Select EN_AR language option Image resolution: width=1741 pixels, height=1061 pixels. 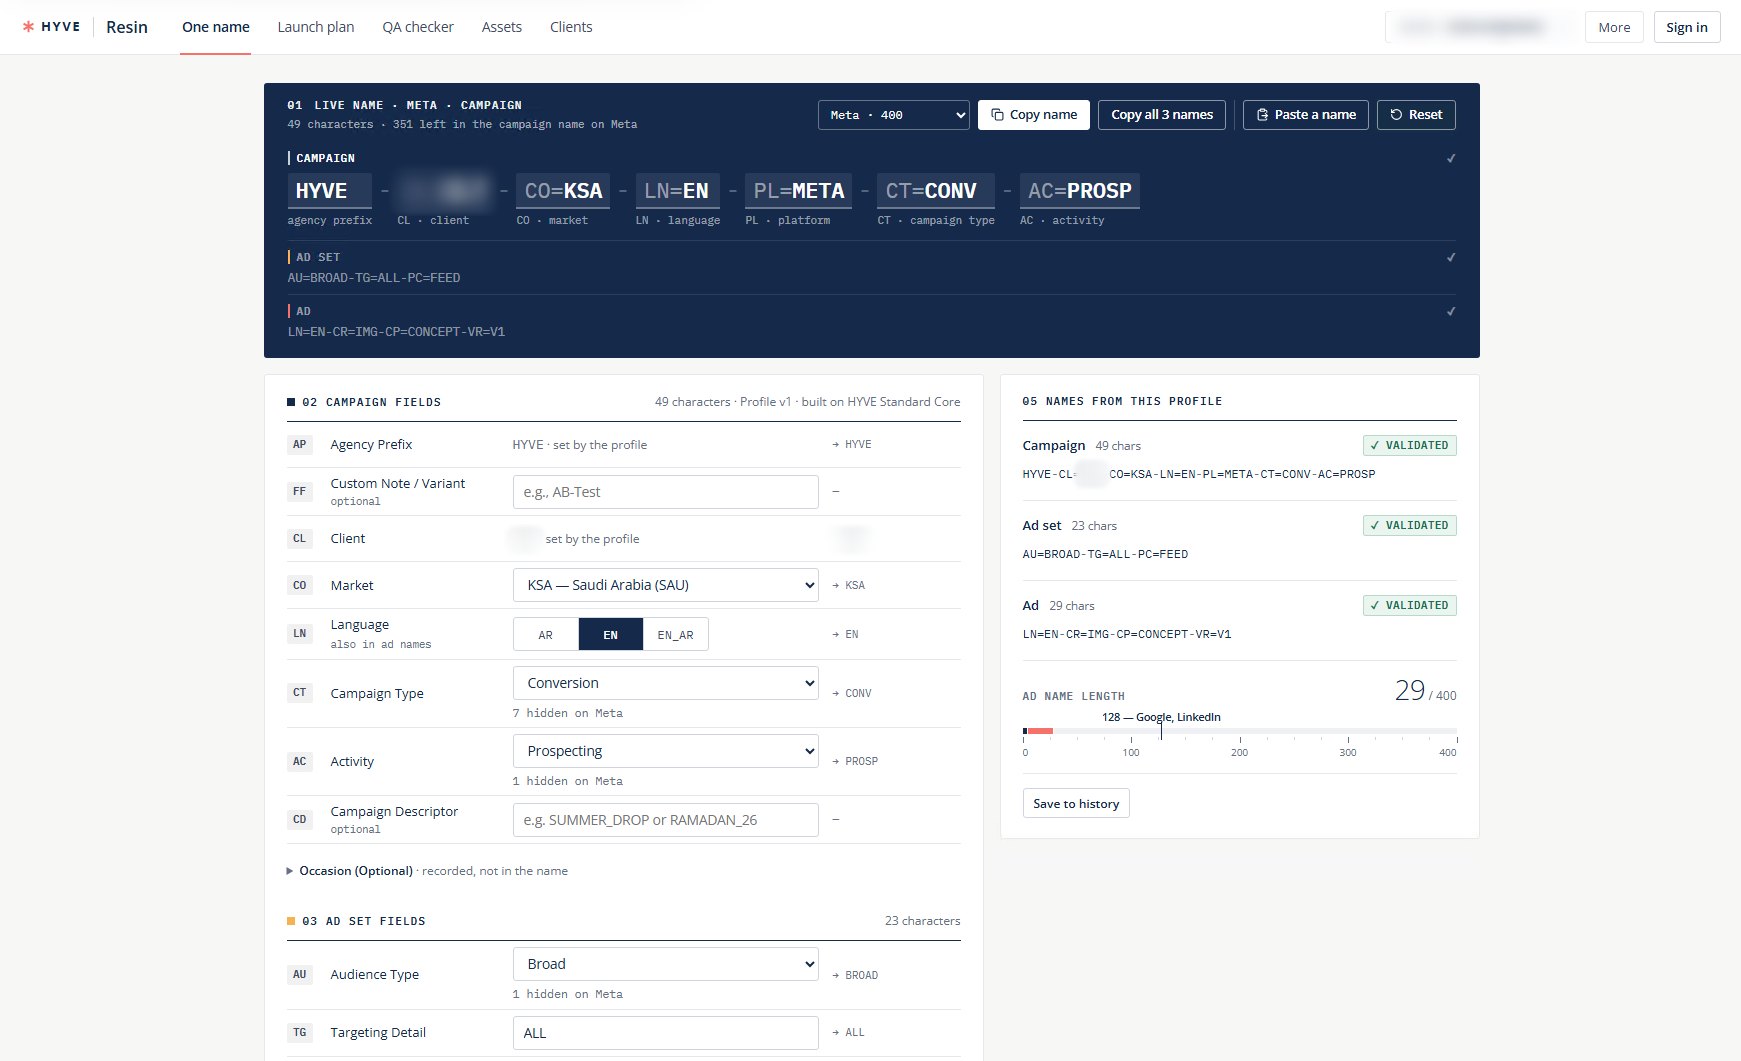coord(675,634)
